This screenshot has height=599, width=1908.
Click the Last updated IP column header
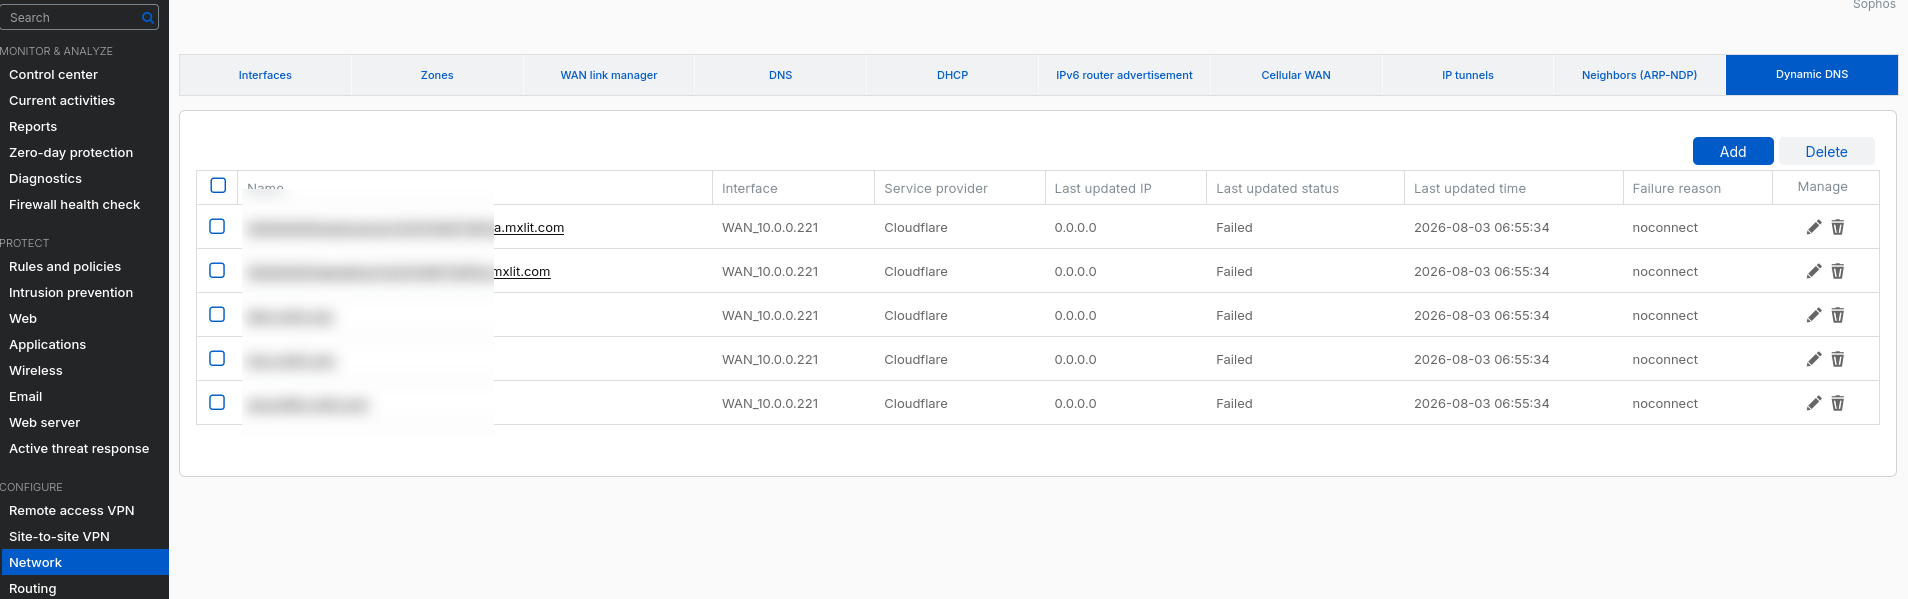tap(1102, 188)
